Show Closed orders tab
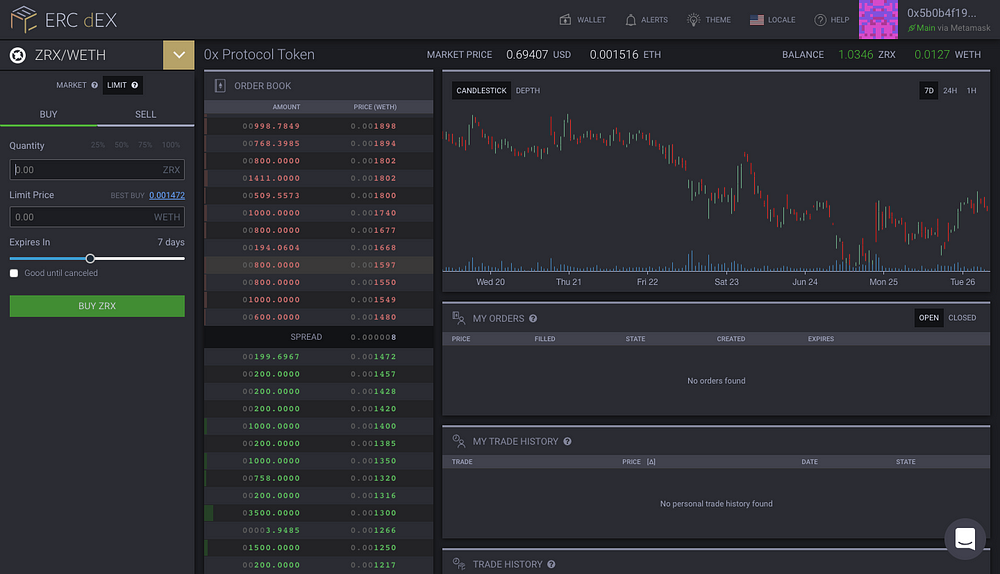 tap(962, 318)
